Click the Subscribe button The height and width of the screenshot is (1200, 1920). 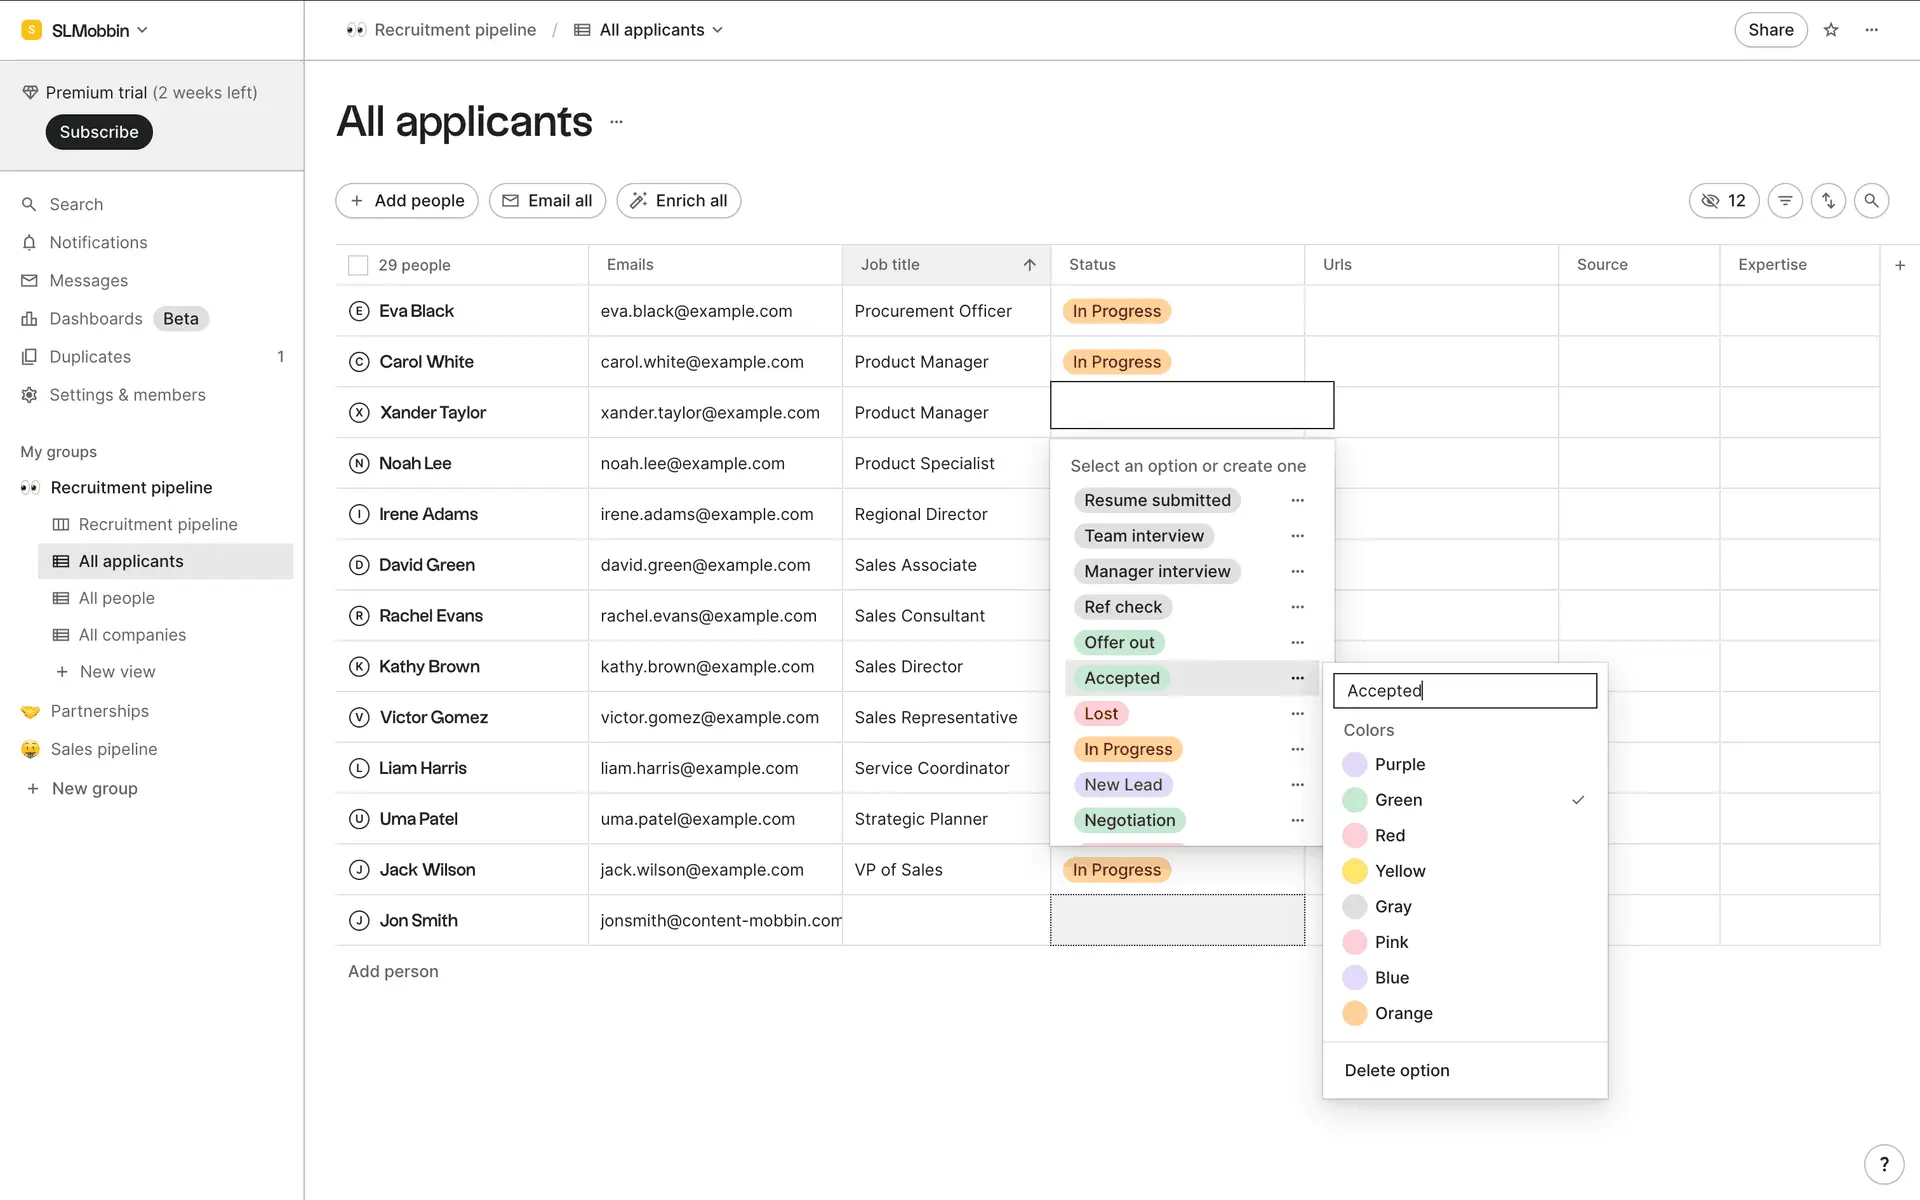pos(99,132)
